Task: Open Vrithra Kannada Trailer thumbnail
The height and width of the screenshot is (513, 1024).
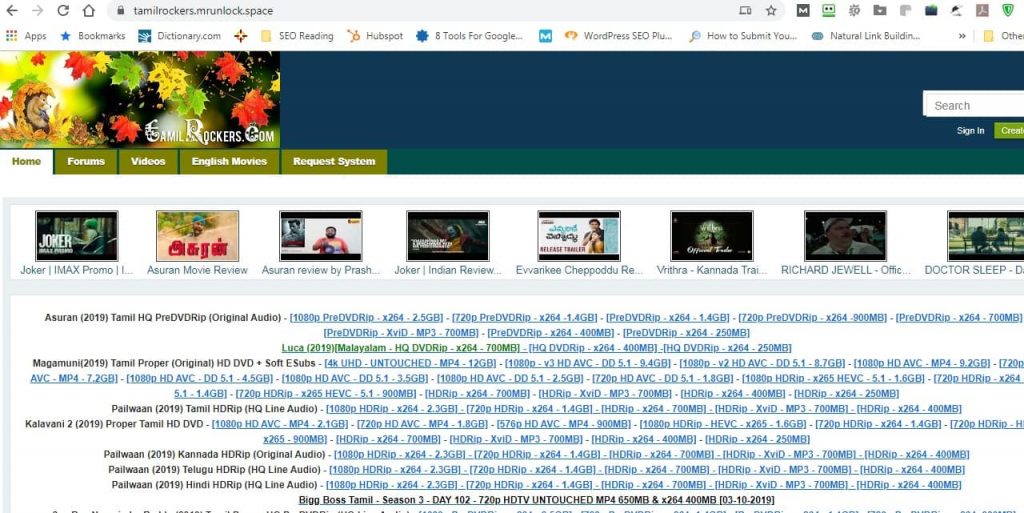Action: coord(712,236)
